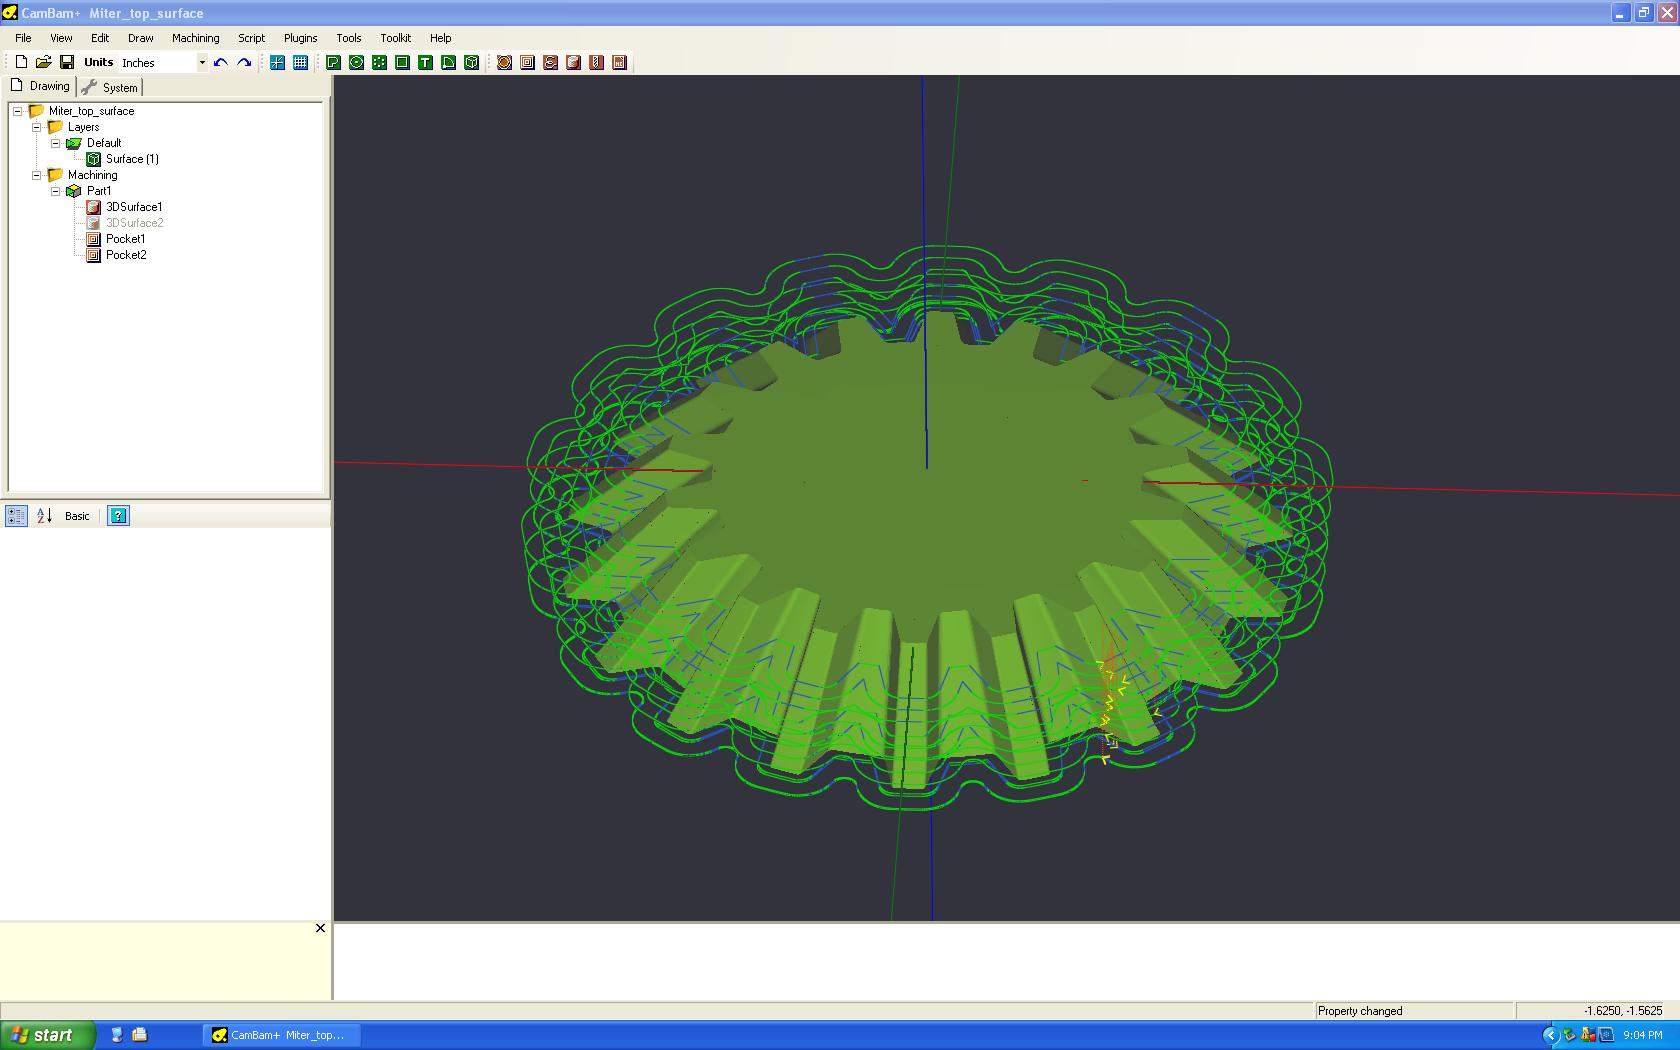The width and height of the screenshot is (1680, 1050).
Task: Click the New file icon
Action: point(21,62)
